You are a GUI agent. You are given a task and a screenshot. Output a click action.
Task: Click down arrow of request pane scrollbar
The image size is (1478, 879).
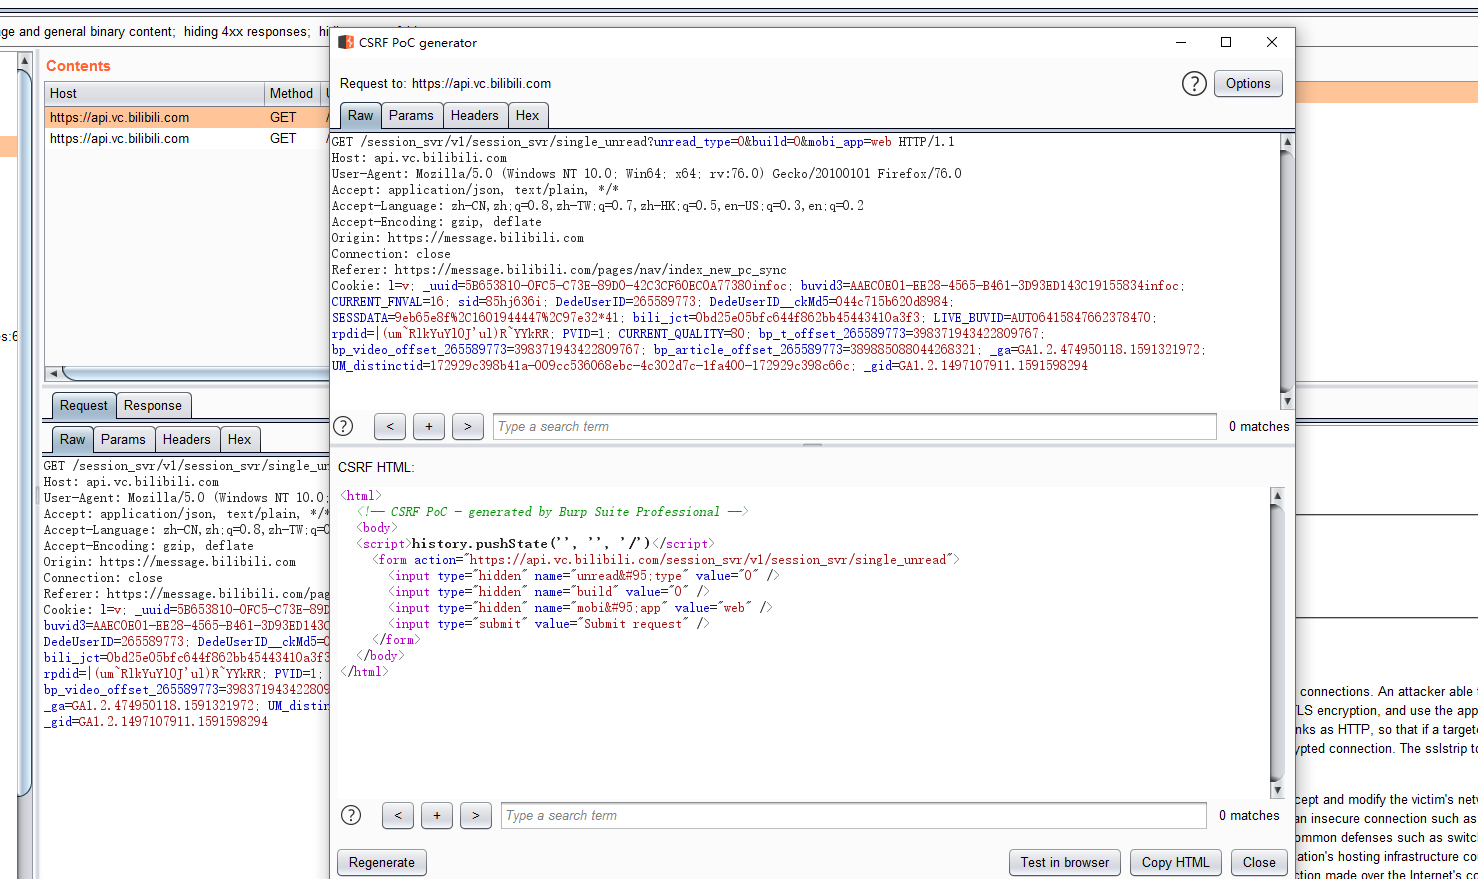tap(1287, 401)
